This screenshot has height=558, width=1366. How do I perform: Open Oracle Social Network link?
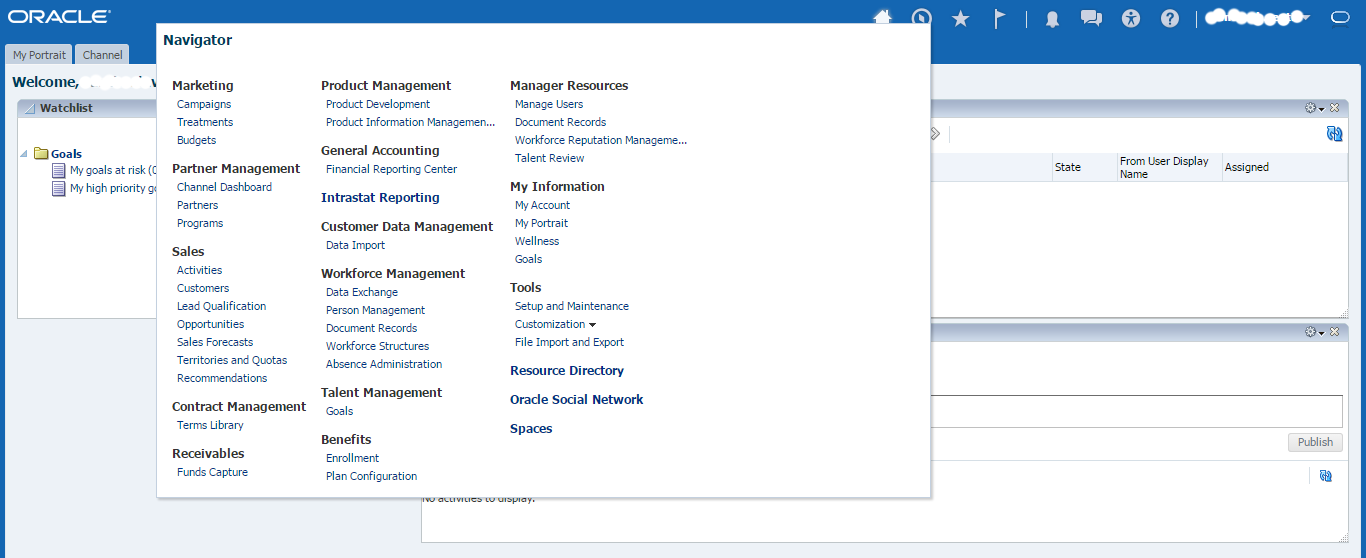coord(576,399)
